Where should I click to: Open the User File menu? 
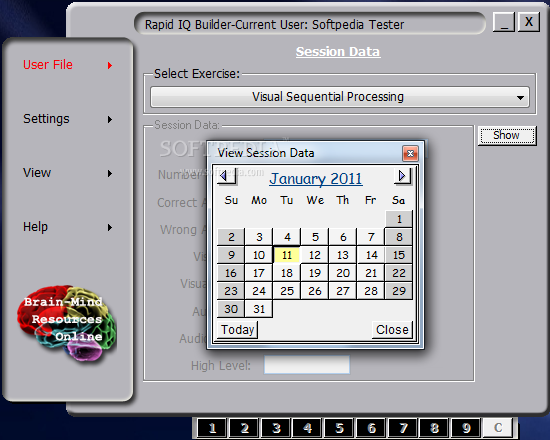(x=48, y=65)
